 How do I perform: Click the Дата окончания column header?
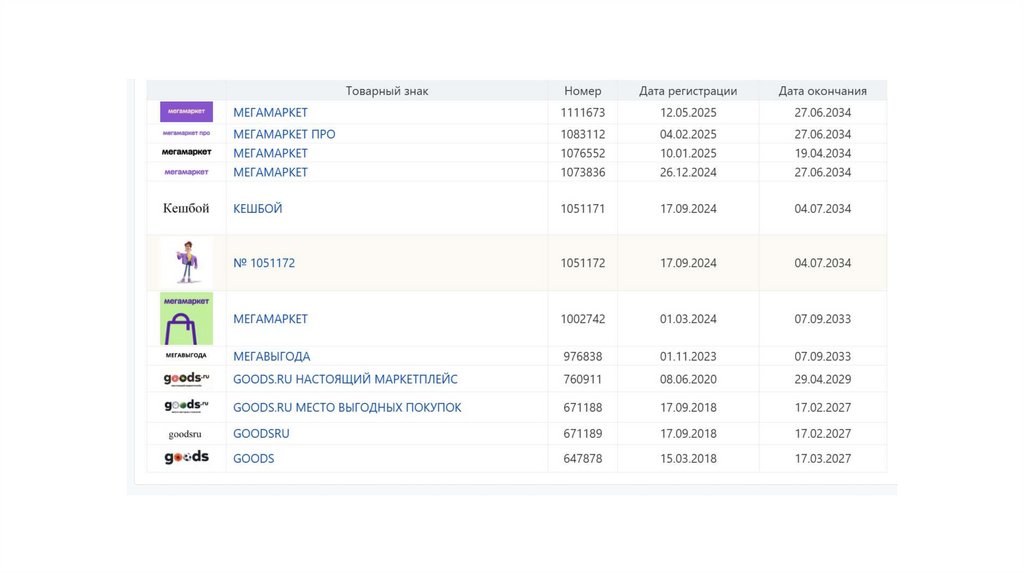click(x=823, y=91)
